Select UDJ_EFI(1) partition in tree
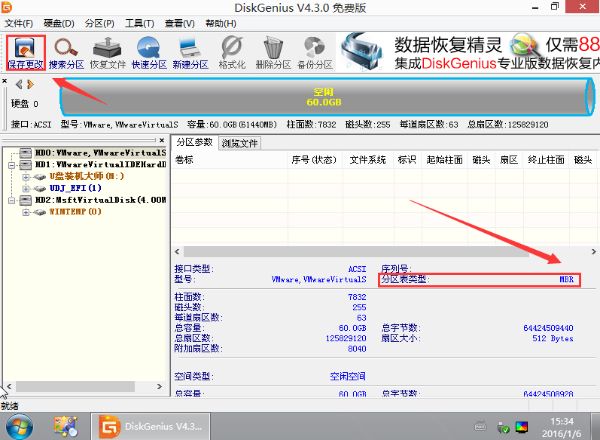The width and height of the screenshot is (600, 440). coord(75,188)
